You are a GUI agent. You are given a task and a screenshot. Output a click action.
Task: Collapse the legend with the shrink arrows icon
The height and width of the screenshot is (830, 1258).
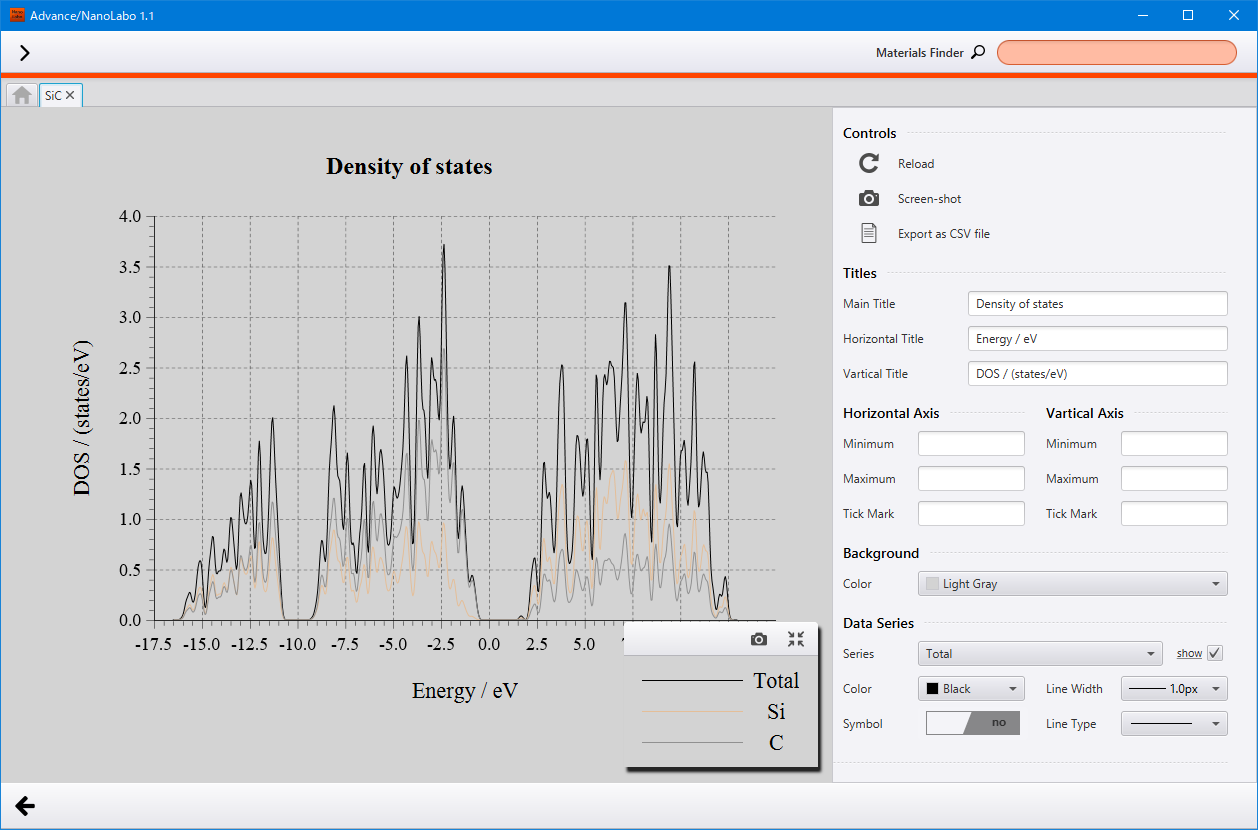pyautogui.click(x=796, y=639)
